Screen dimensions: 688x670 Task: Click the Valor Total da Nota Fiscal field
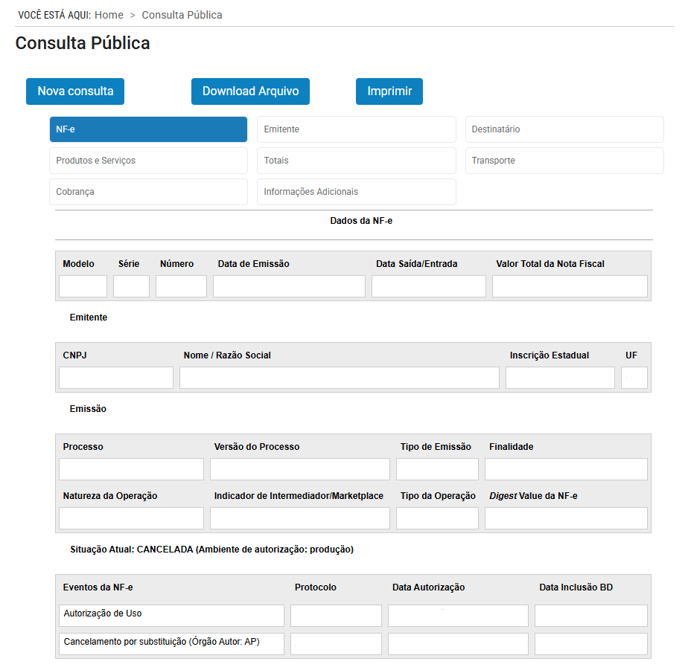point(569,287)
